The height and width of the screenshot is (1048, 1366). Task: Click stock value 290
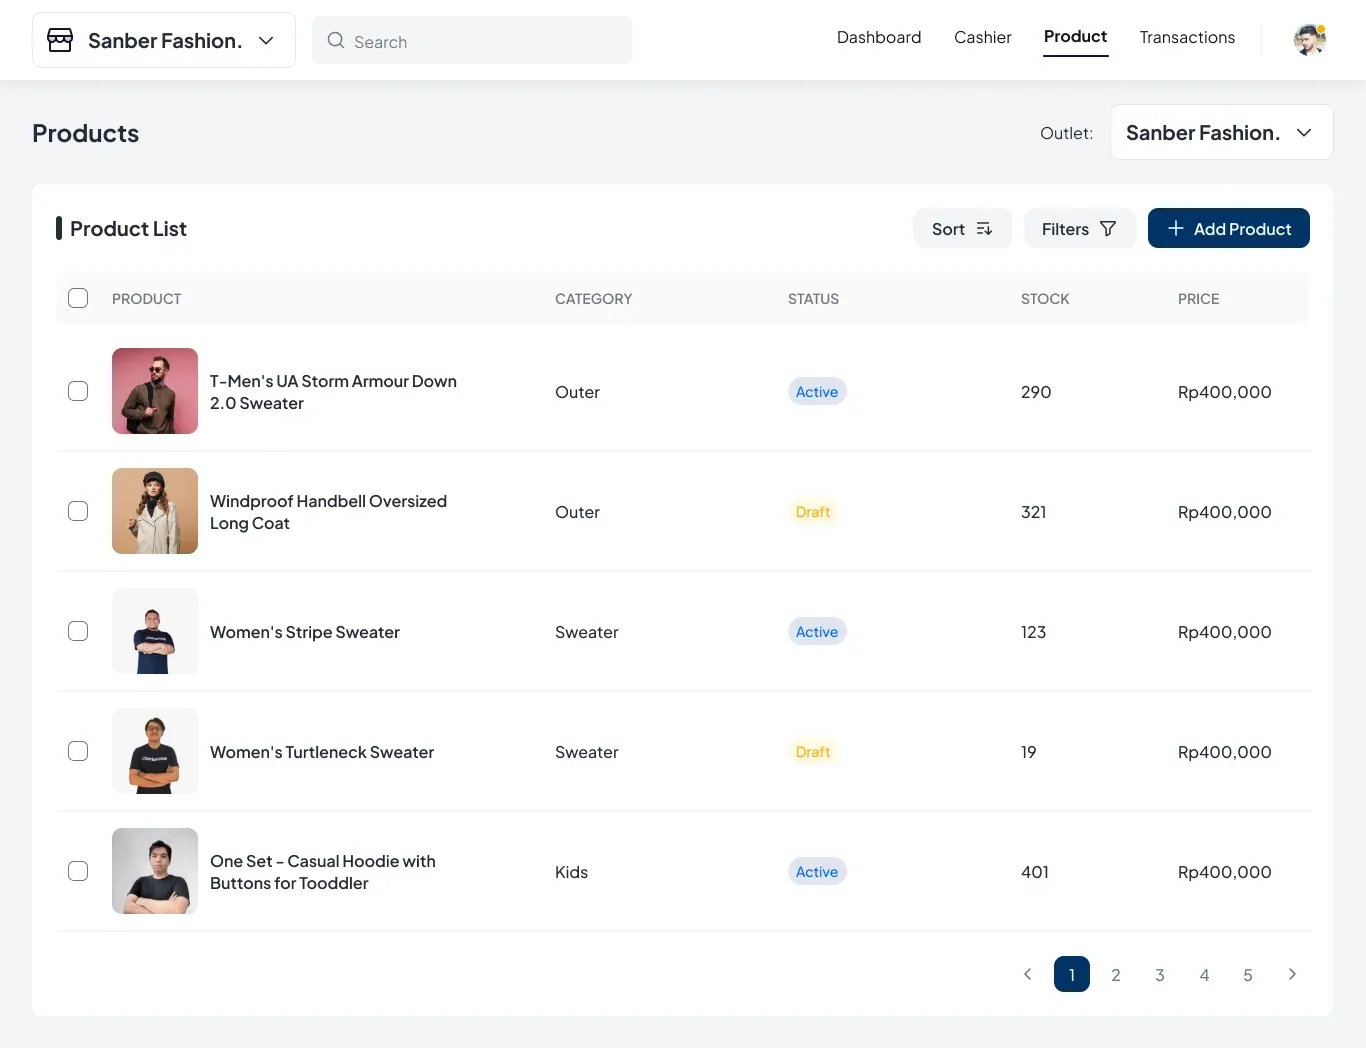1036,392
